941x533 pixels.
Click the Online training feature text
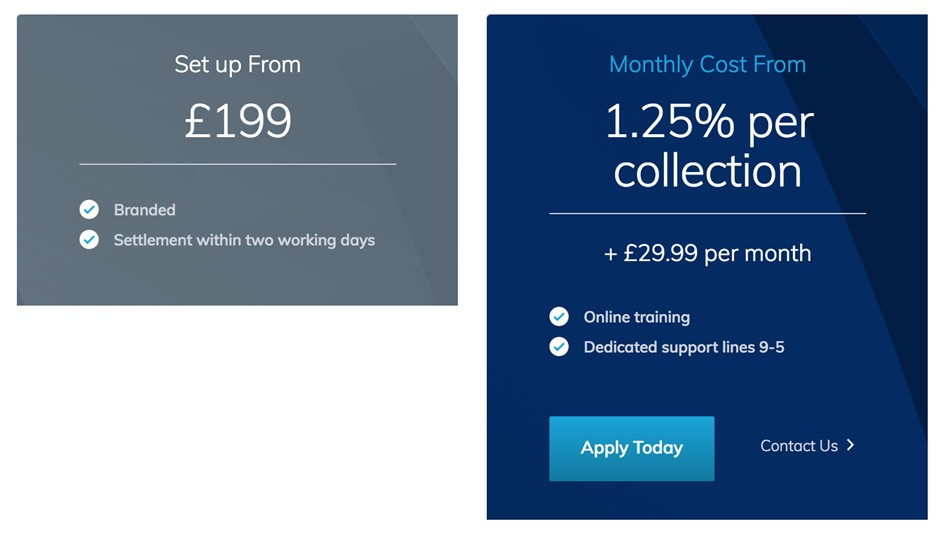[637, 317]
